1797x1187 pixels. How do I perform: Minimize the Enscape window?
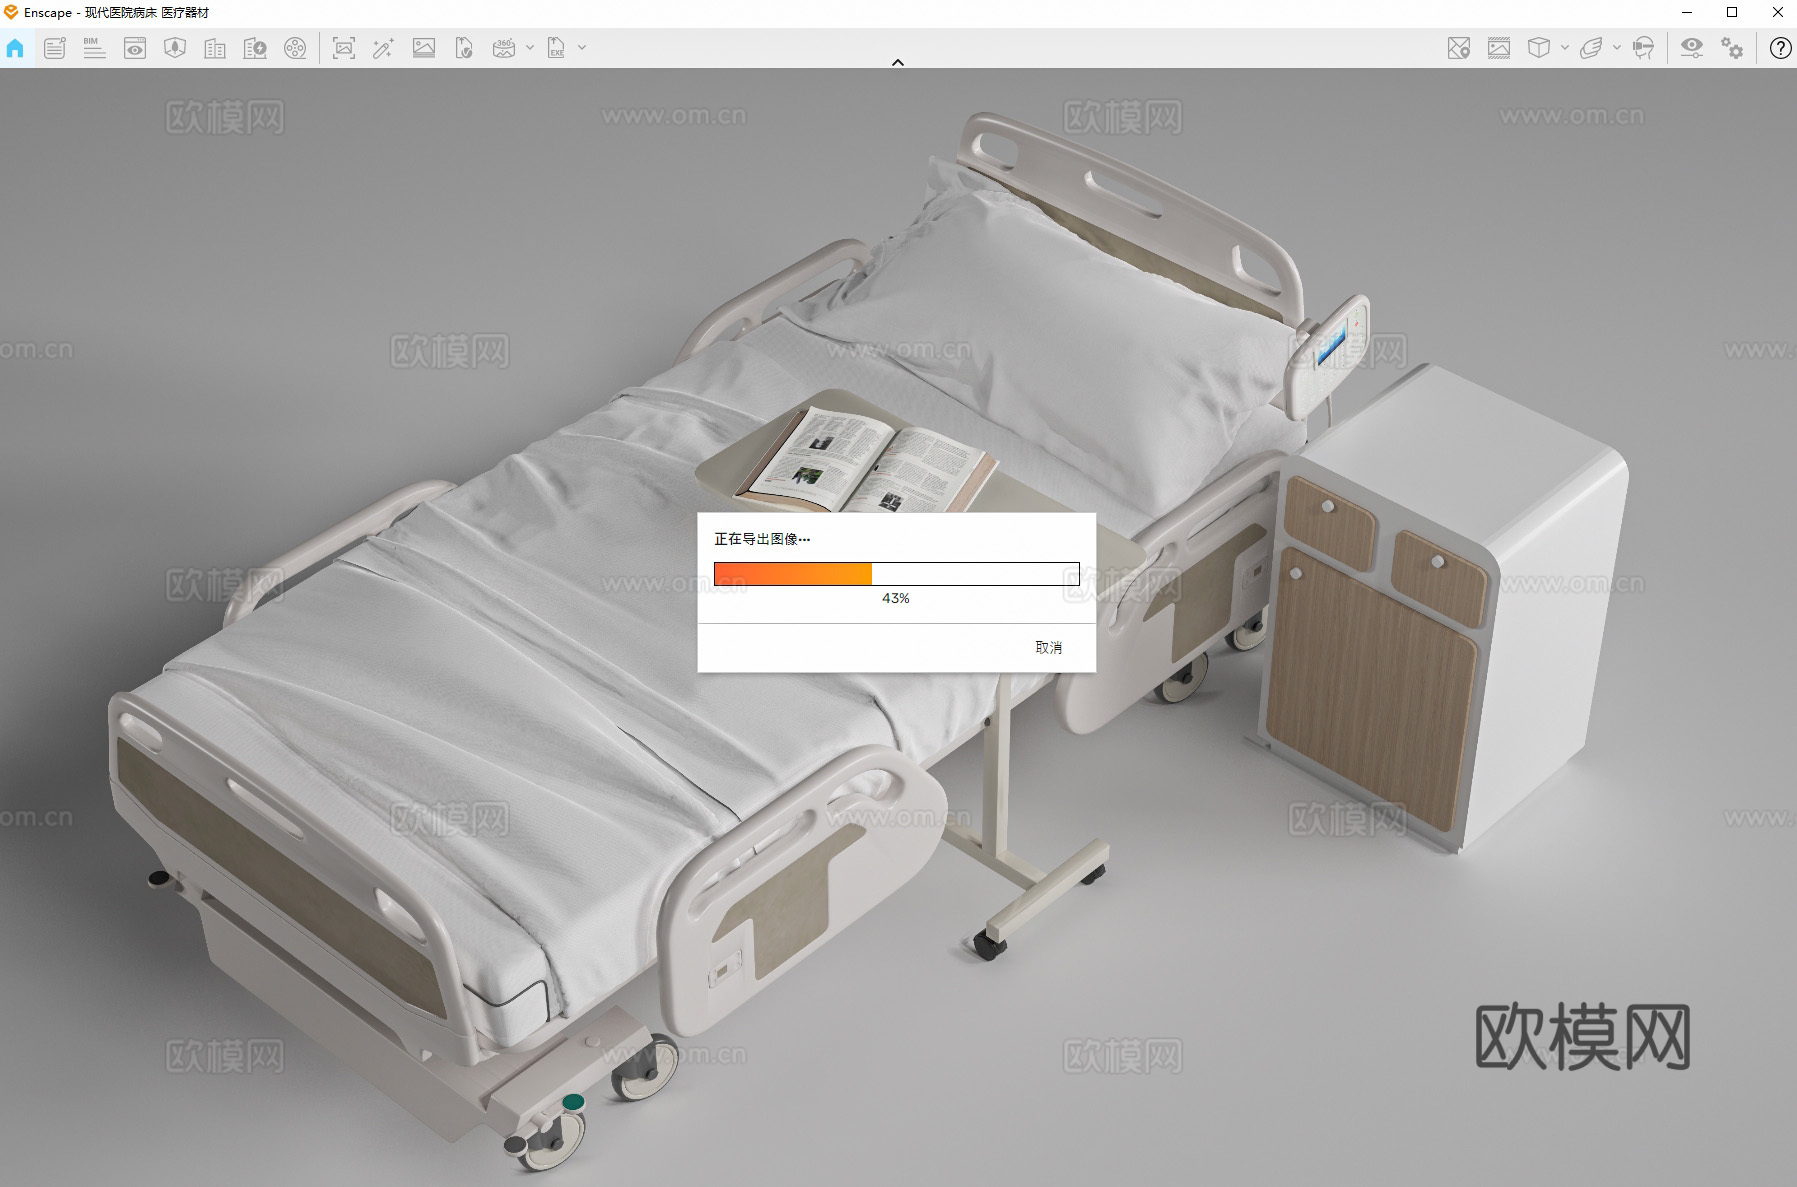pos(1687,13)
